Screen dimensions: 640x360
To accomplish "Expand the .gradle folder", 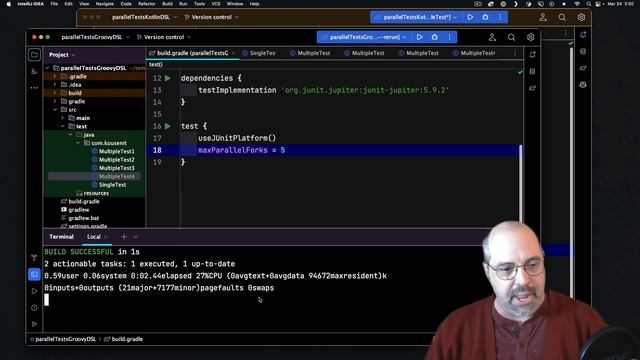I will pos(55,76).
